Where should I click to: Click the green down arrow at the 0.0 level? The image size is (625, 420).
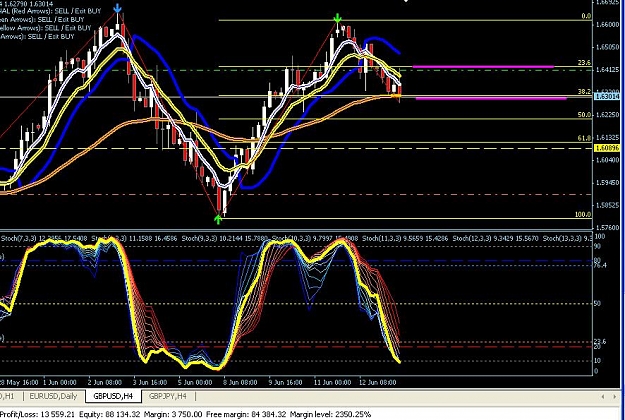tap(338, 18)
